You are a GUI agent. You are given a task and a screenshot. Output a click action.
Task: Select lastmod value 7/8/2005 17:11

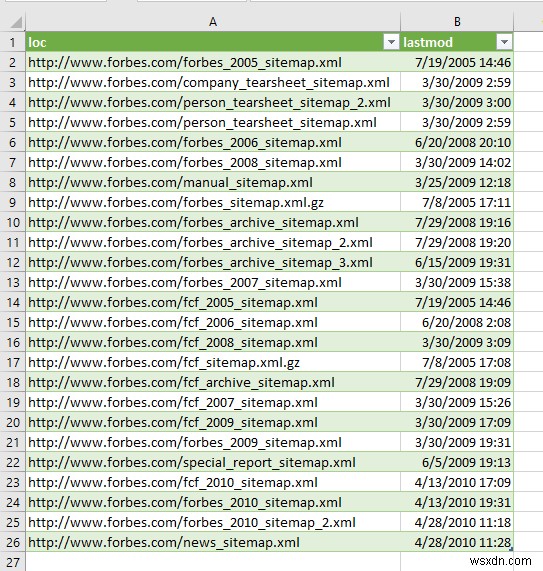(457, 202)
